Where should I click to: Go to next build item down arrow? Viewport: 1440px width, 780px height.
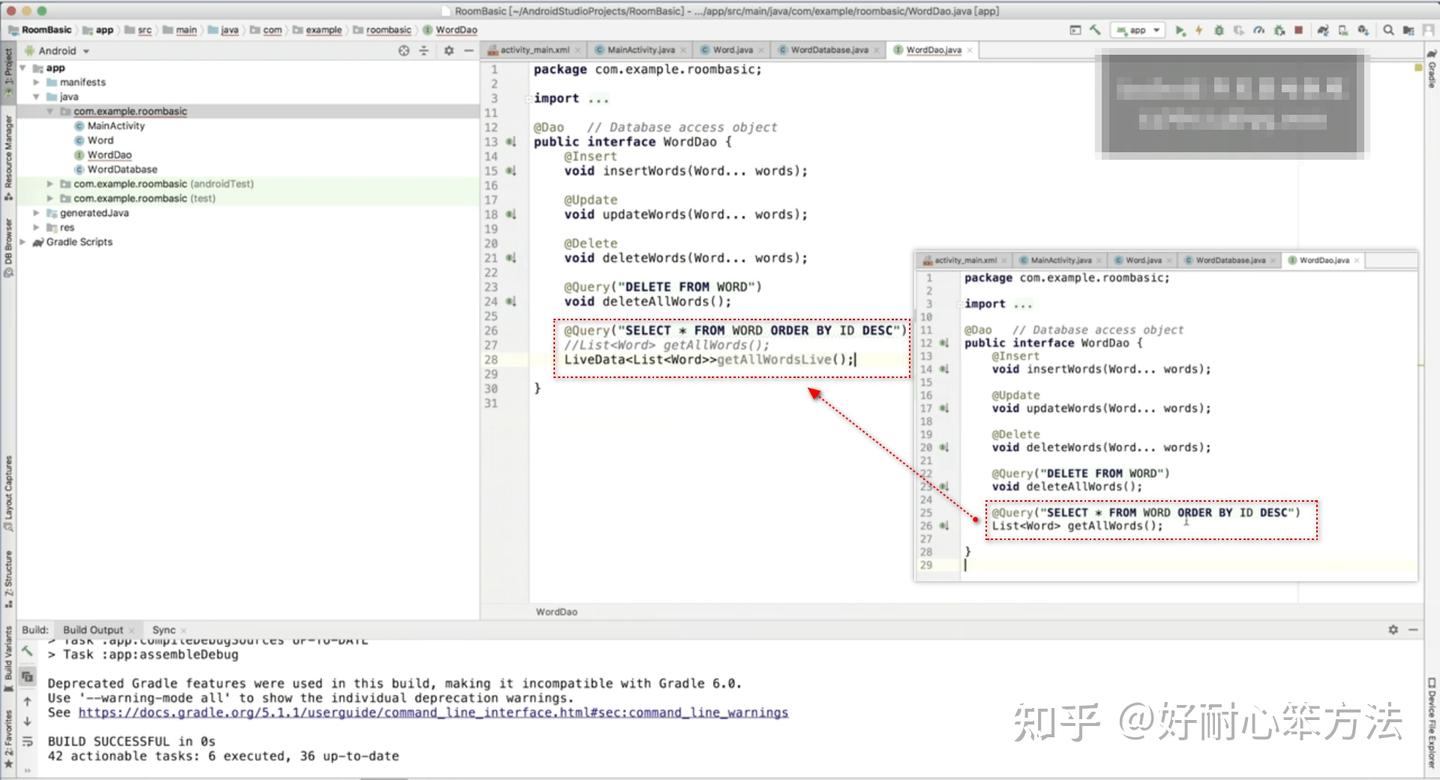coord(27,721)
